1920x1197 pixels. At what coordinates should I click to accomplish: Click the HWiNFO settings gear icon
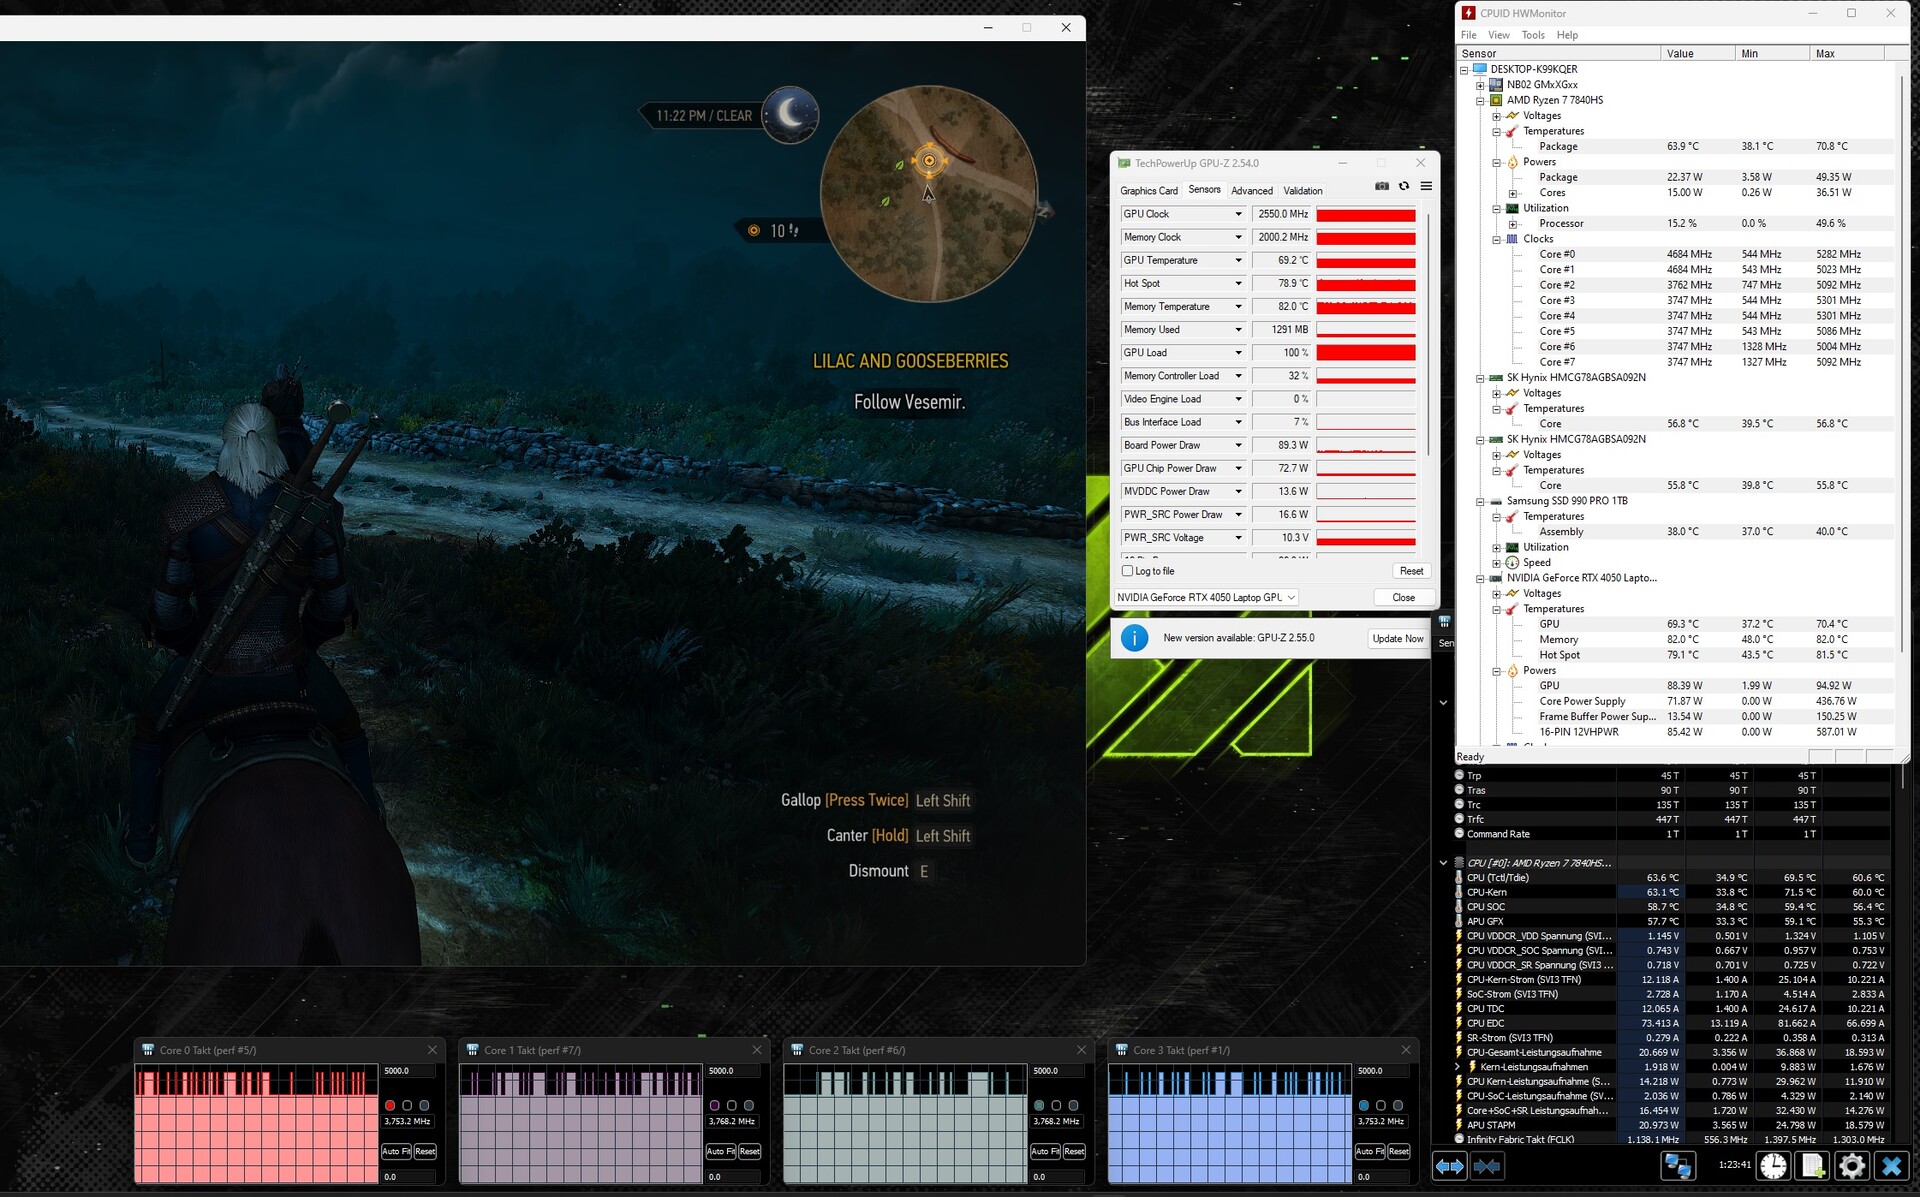(x=1851, y=1165)
